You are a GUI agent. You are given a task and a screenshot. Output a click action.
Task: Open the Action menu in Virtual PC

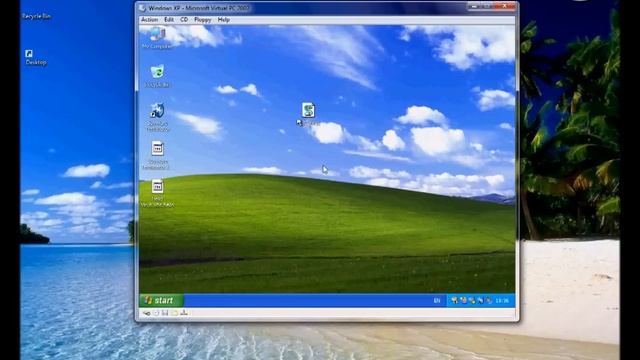[x=149, y=20]
